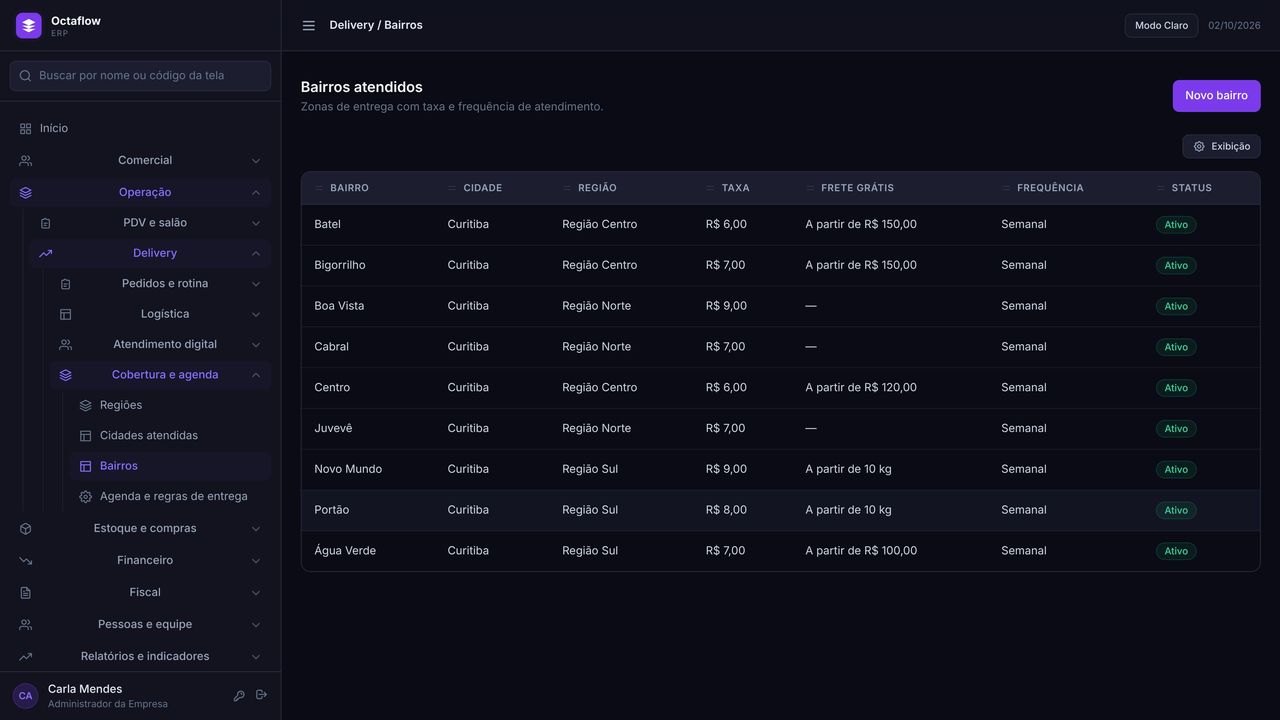Open Atendimento digital menu
This screenshot has width=1280, height=720.
tap(160, 345)
